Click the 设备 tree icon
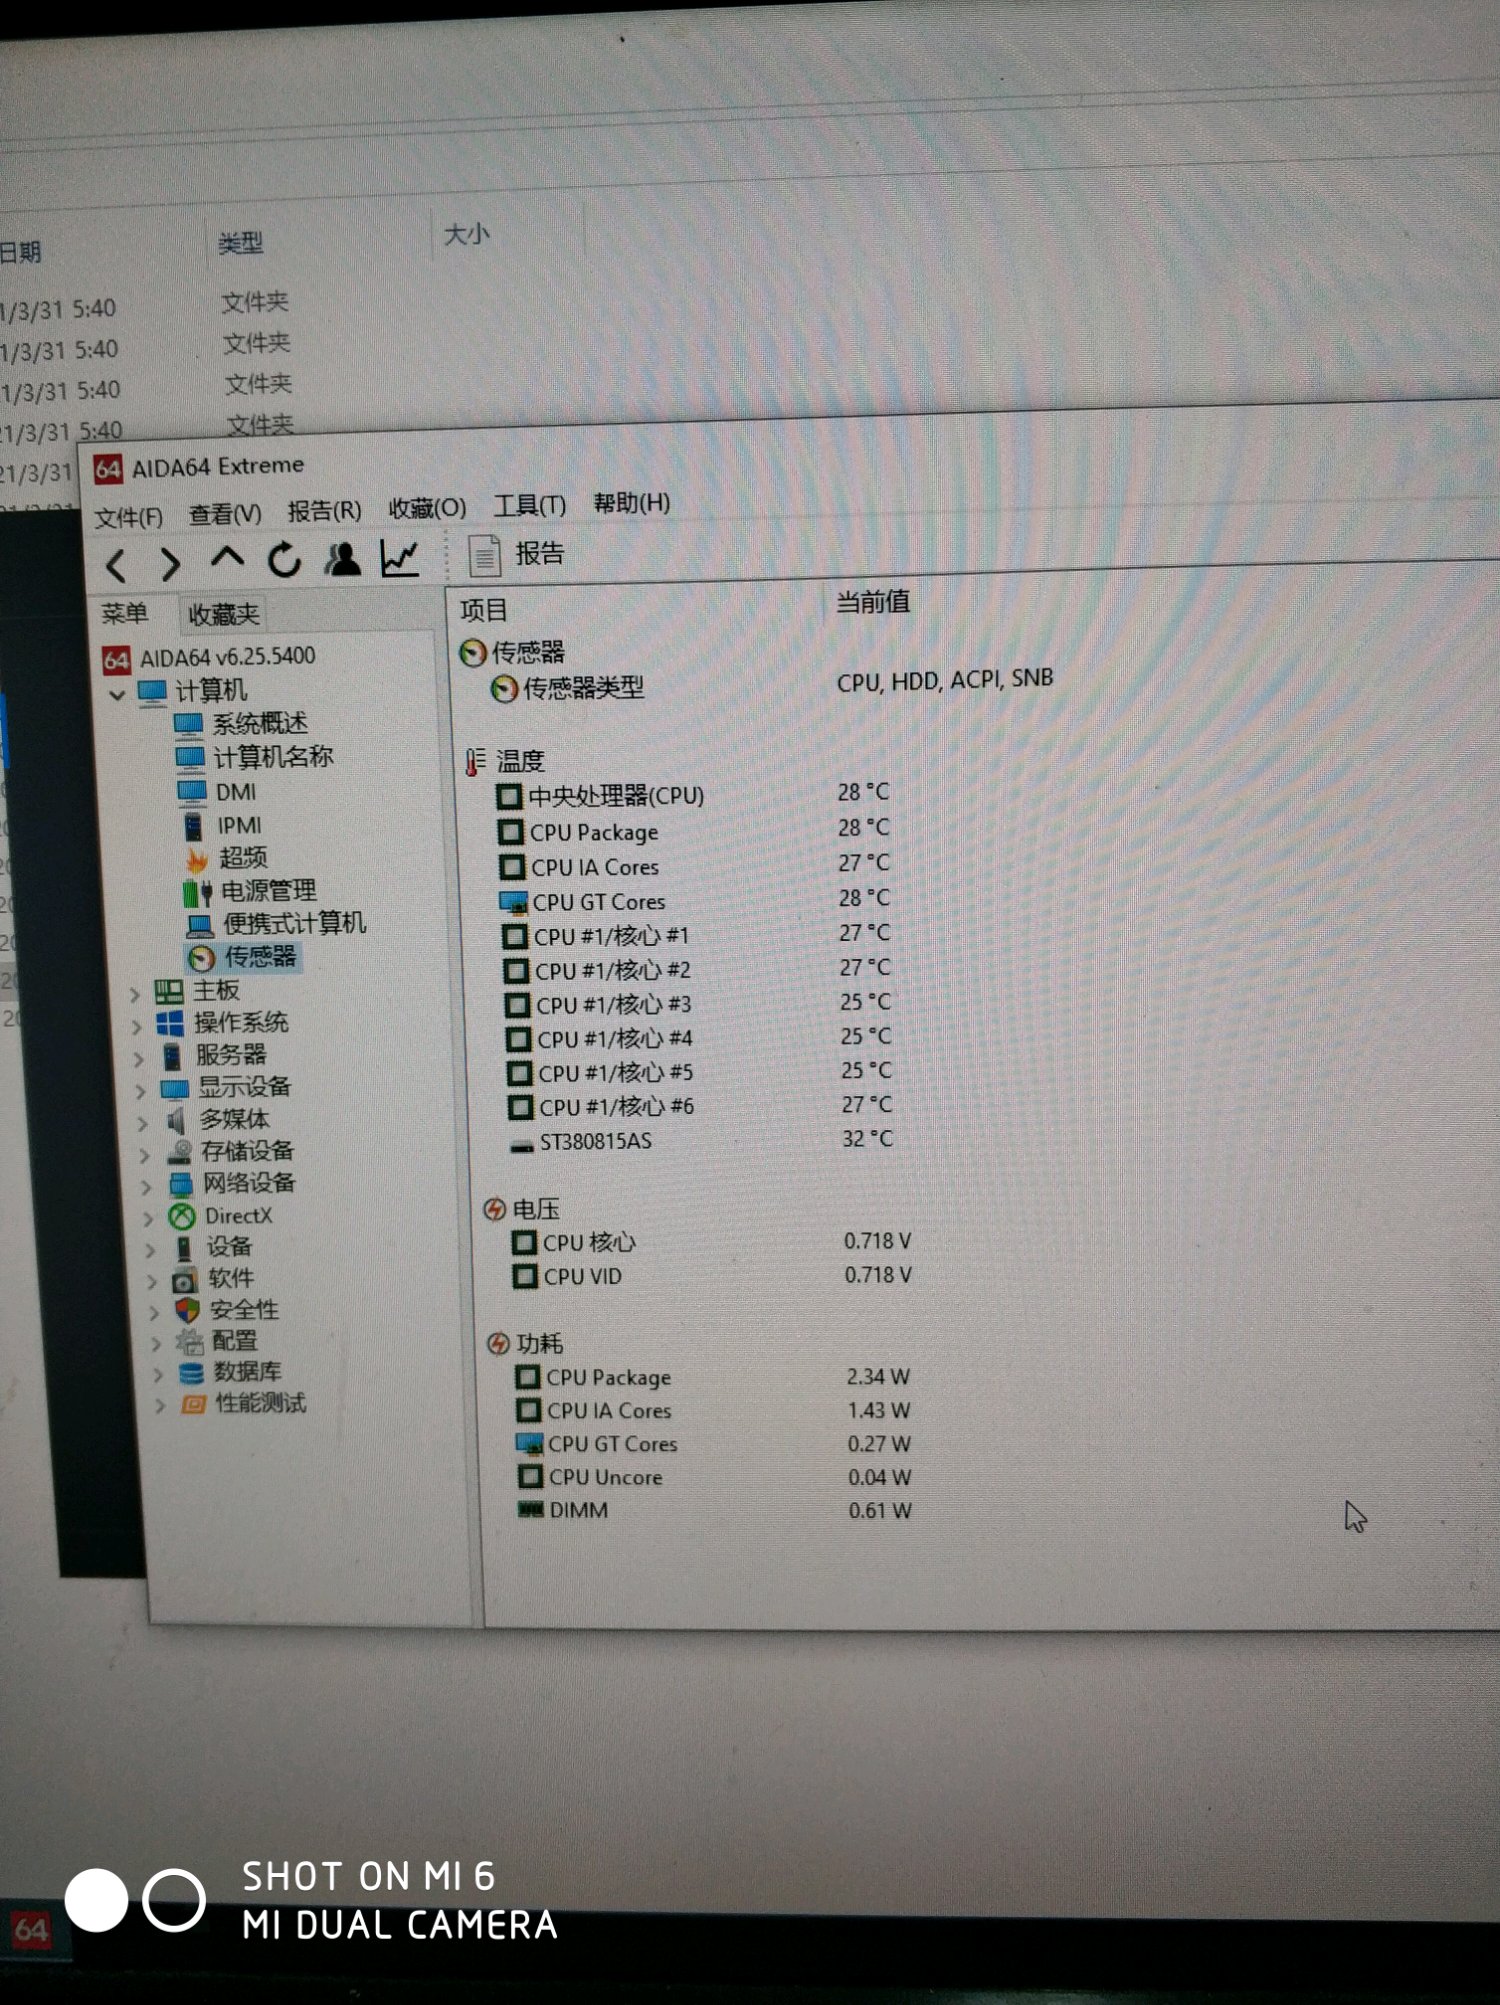 coord(184,1248)
